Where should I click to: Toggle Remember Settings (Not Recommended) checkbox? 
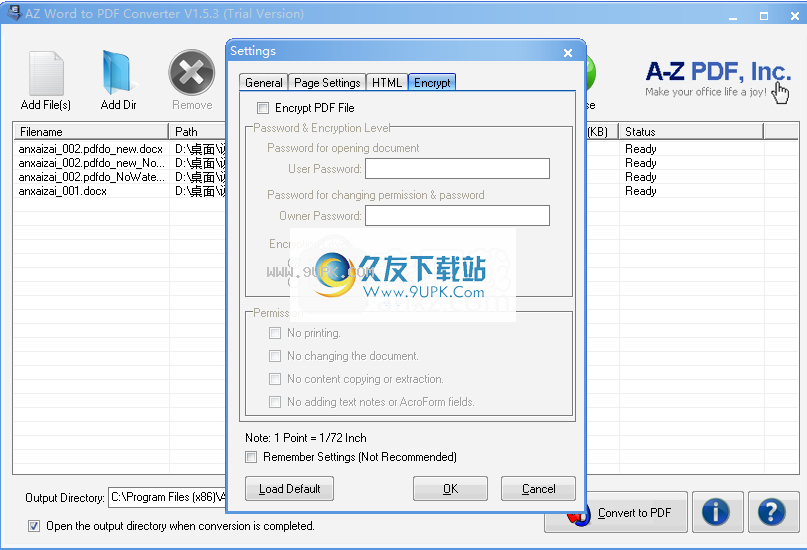pos(251,457)
